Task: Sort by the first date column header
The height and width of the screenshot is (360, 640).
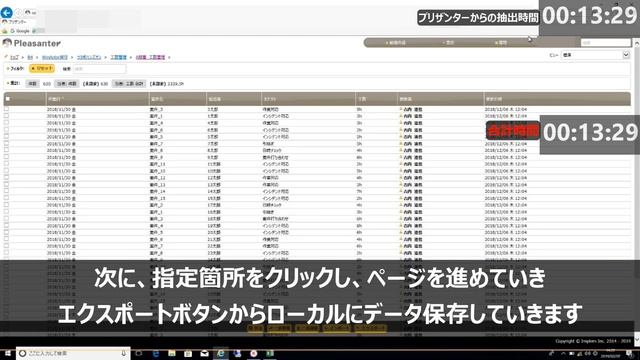Action: tap(97, 99)
